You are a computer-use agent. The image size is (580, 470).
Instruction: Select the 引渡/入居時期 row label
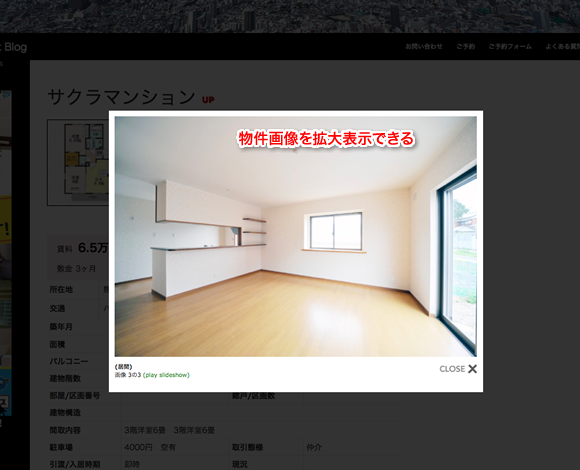point(75,464)
